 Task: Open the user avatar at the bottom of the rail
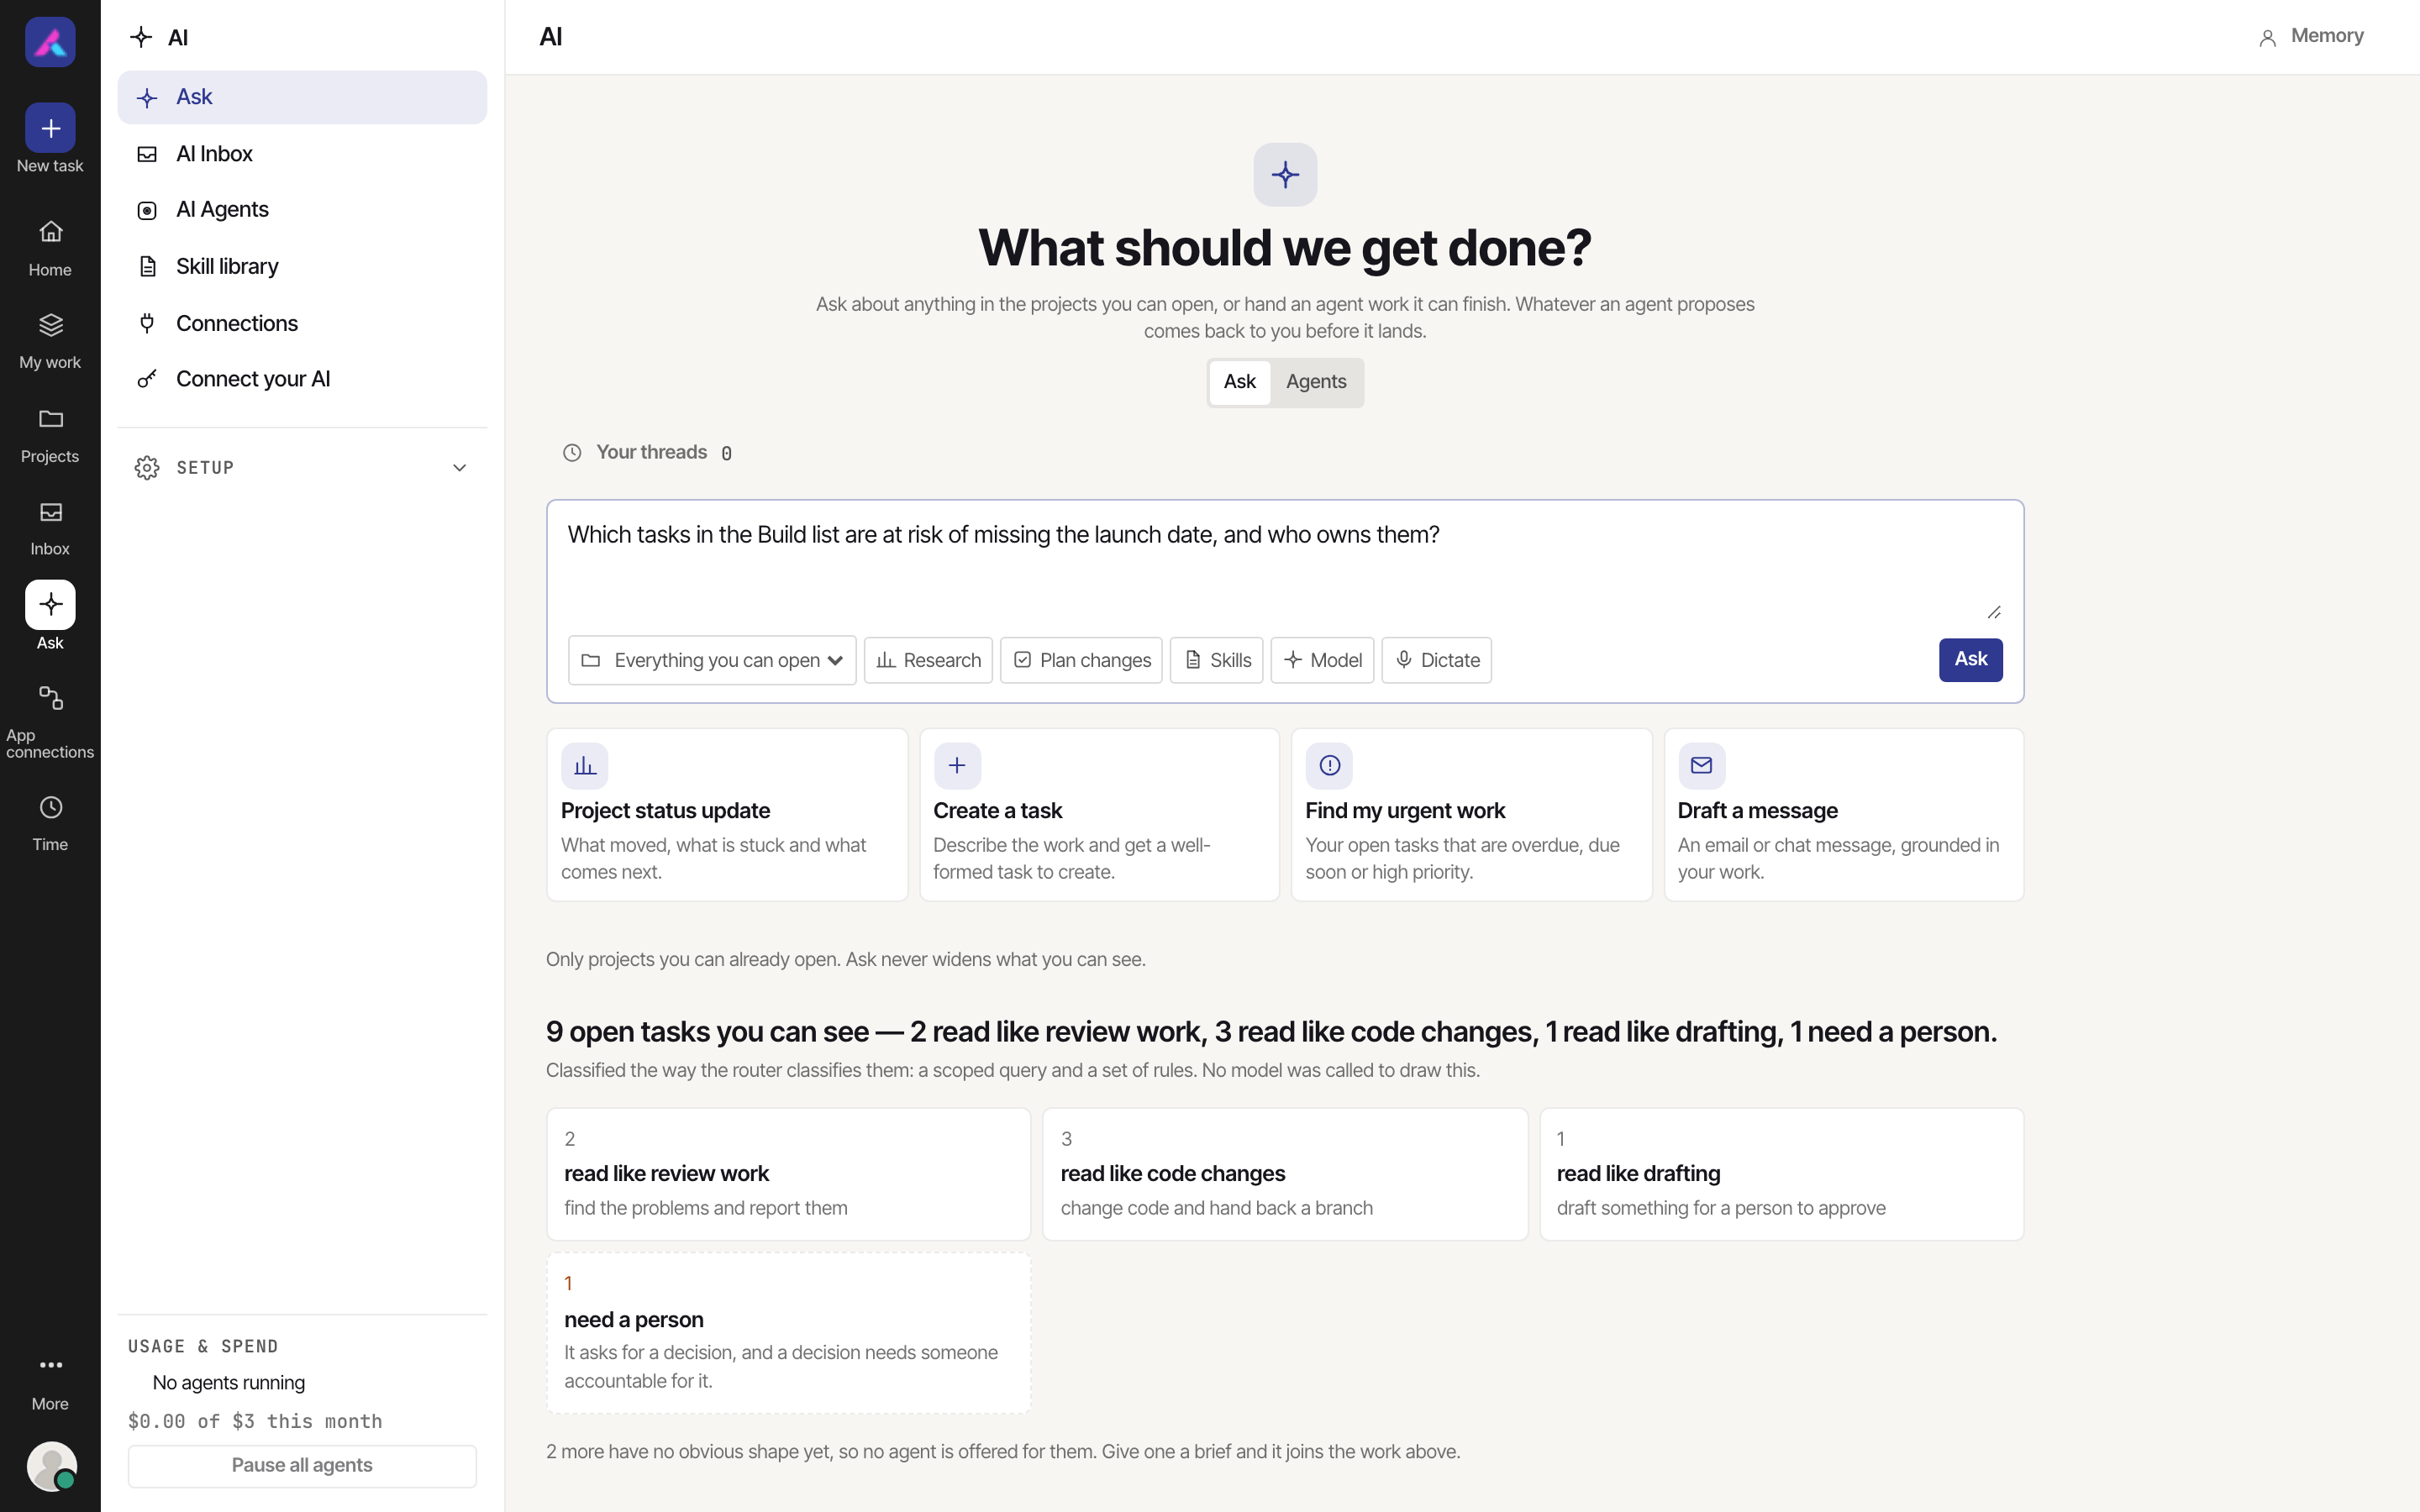coord(51,1466)
